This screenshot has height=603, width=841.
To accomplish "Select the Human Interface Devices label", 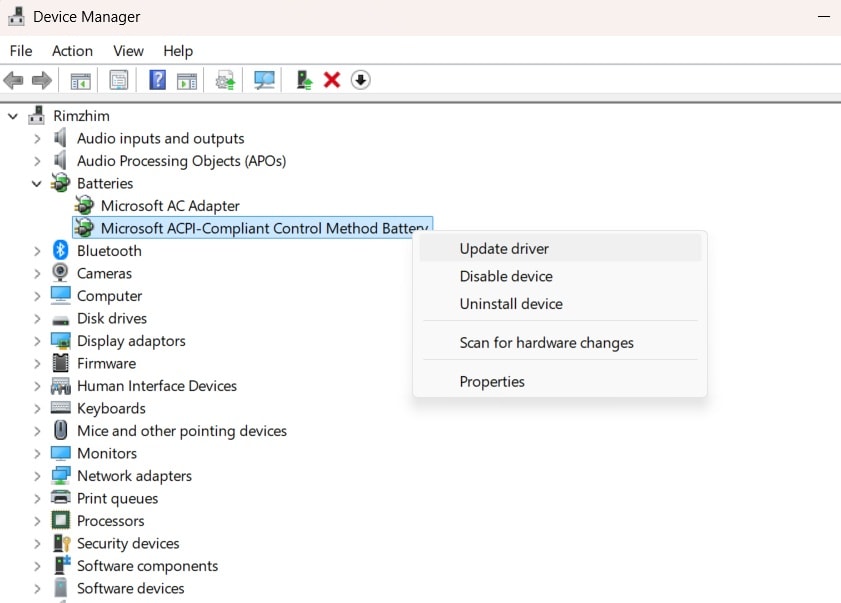I will tap(157, 386).
